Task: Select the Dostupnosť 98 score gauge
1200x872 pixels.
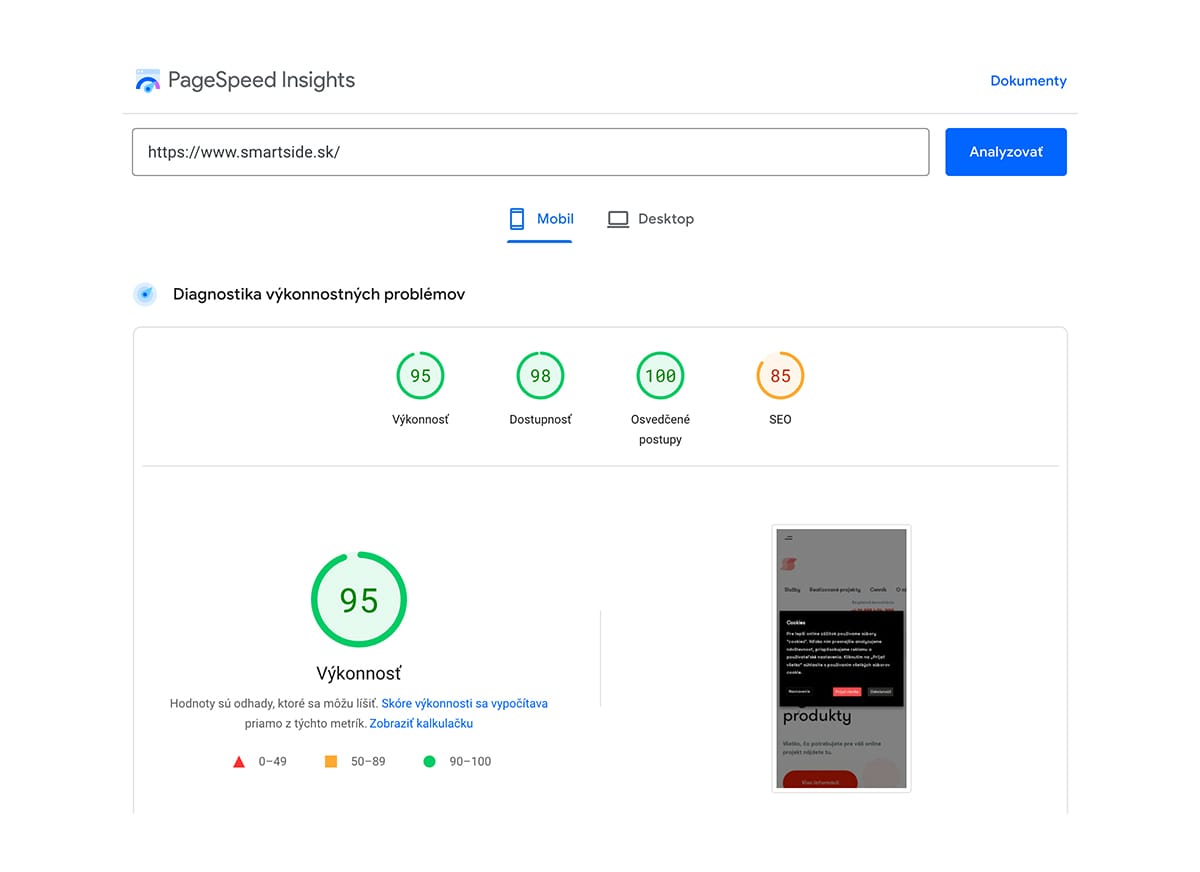Action: (x=540, y=377)
